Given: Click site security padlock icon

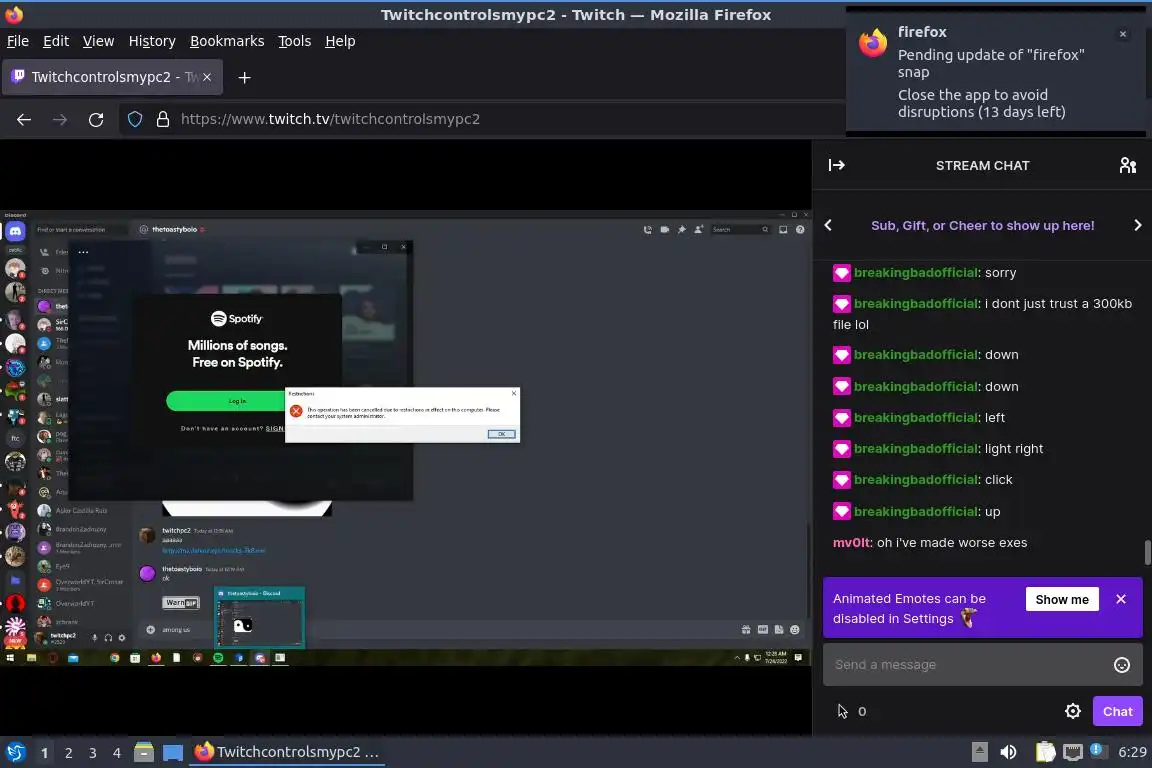Looking at the screenshot, I should 163,119.
